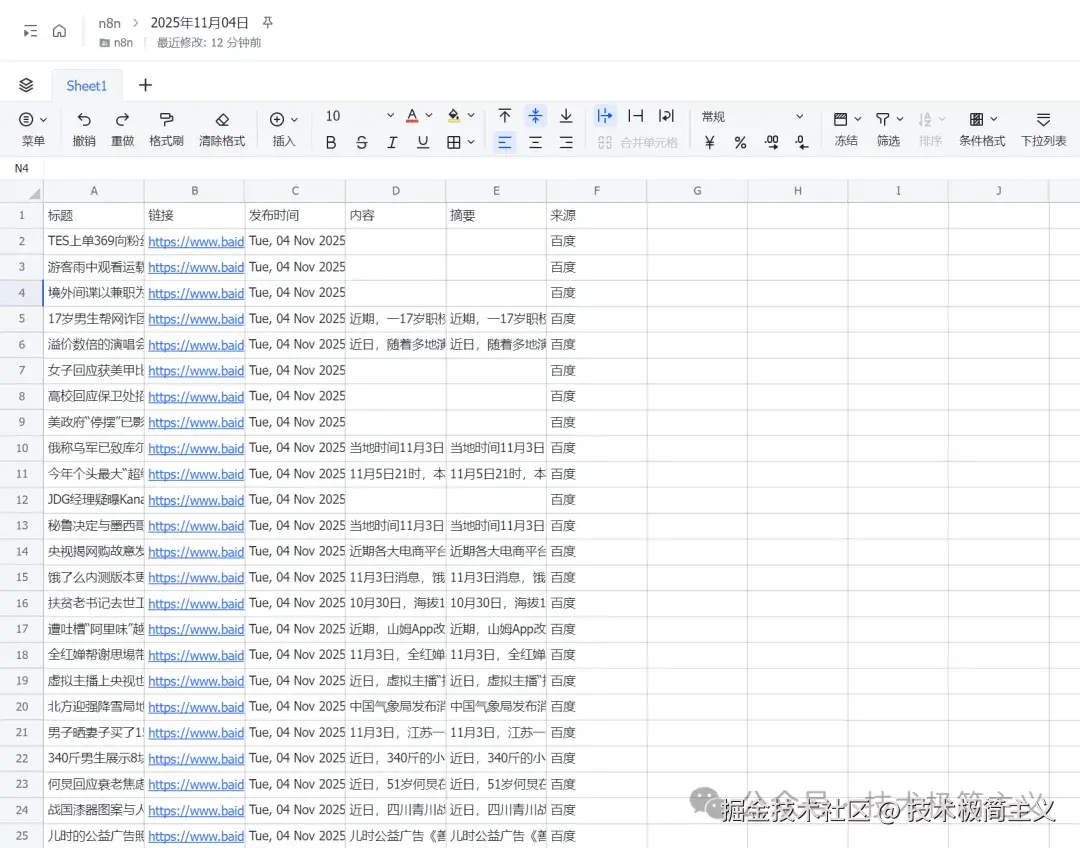Apply strikethrough formatting
The height and width of the screenshot is (848, 1080).
[x=362, y=143]
